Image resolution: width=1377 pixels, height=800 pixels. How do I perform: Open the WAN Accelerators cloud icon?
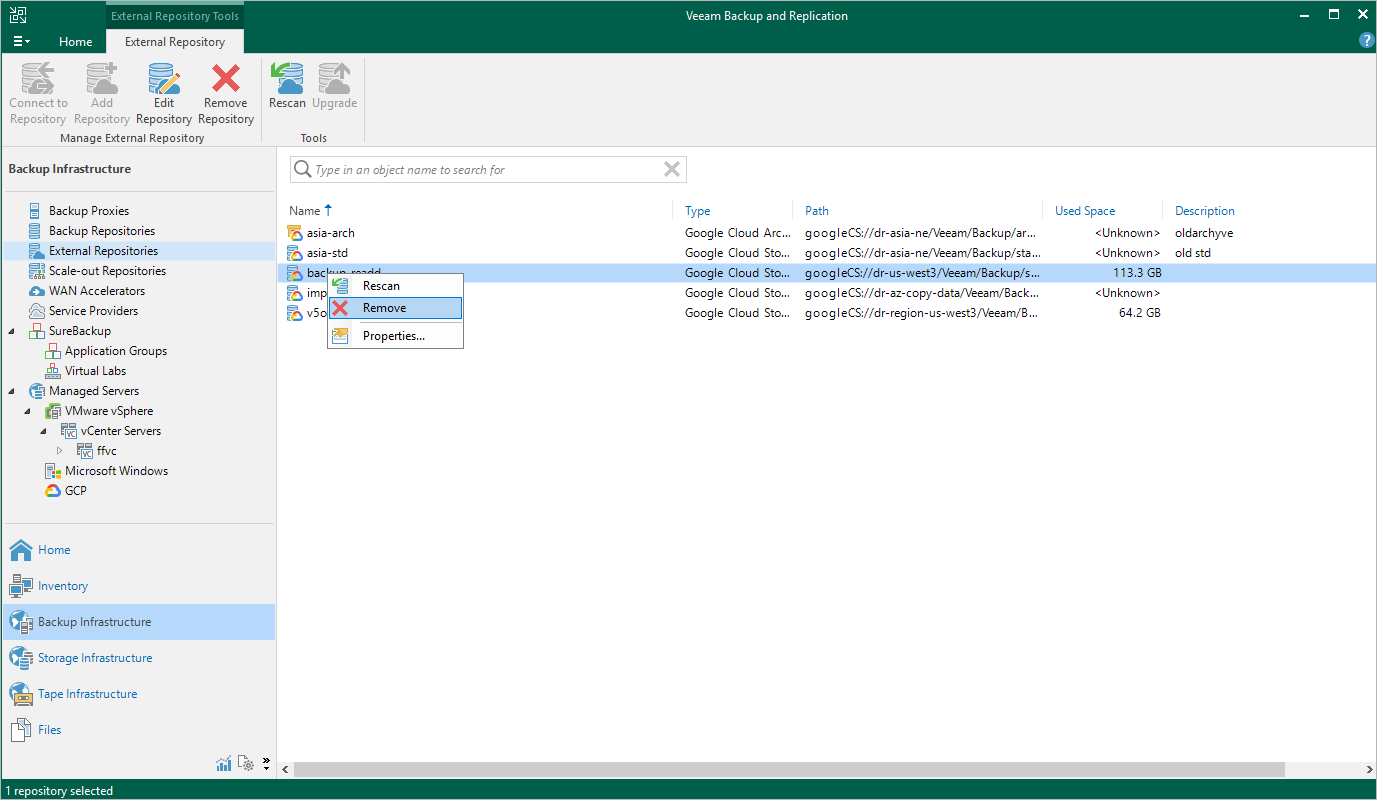[36, 291]
